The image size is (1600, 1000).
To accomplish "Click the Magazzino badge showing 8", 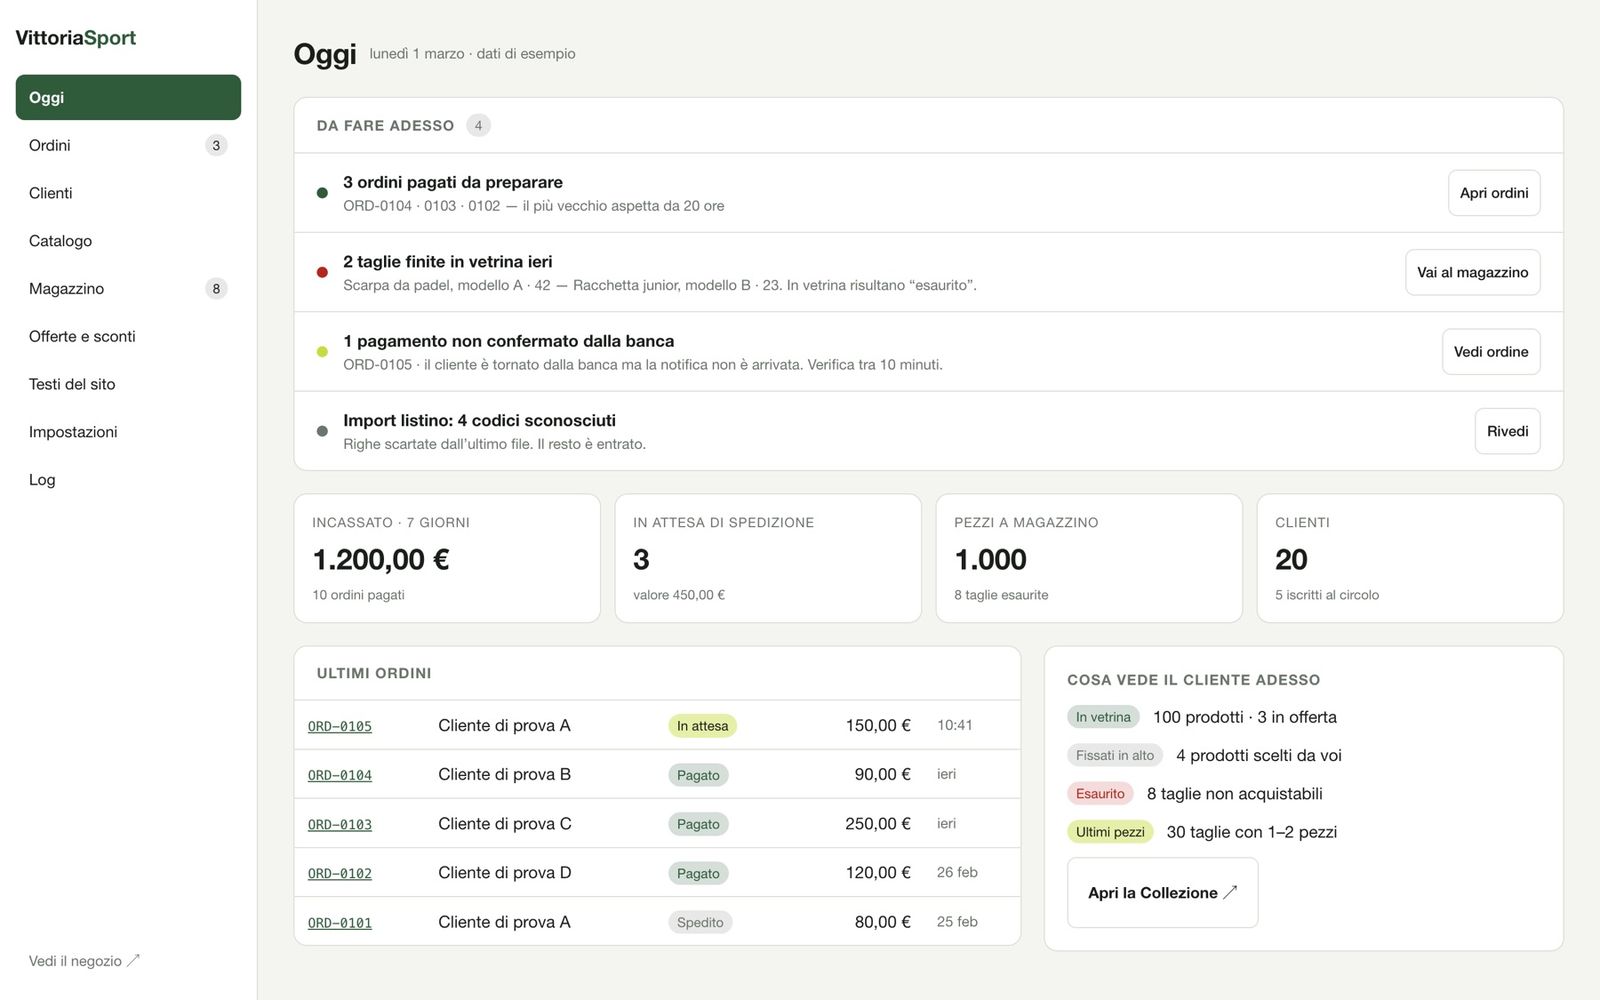I will (x=216, y=289).
